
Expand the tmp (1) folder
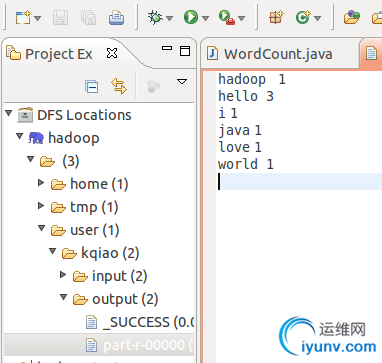click(41, 206)
